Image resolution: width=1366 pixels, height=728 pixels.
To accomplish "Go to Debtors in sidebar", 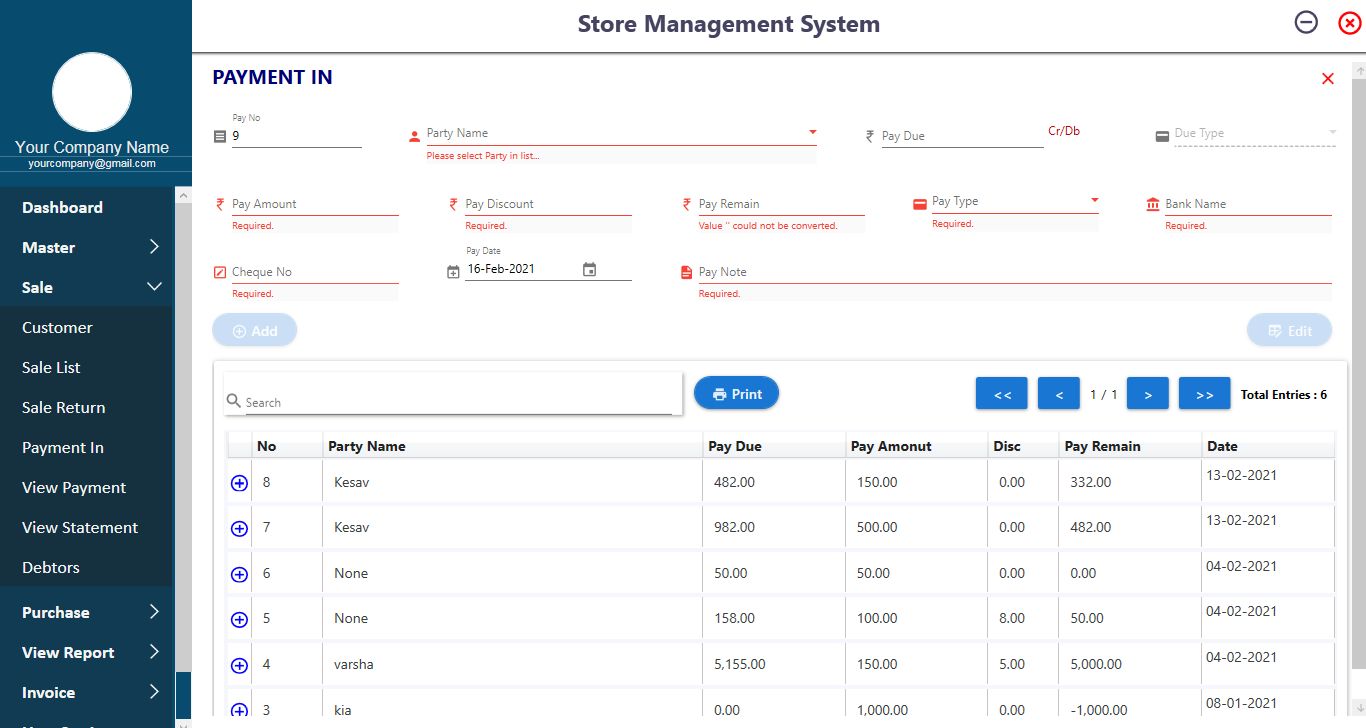I will click(x=51, y=567).
